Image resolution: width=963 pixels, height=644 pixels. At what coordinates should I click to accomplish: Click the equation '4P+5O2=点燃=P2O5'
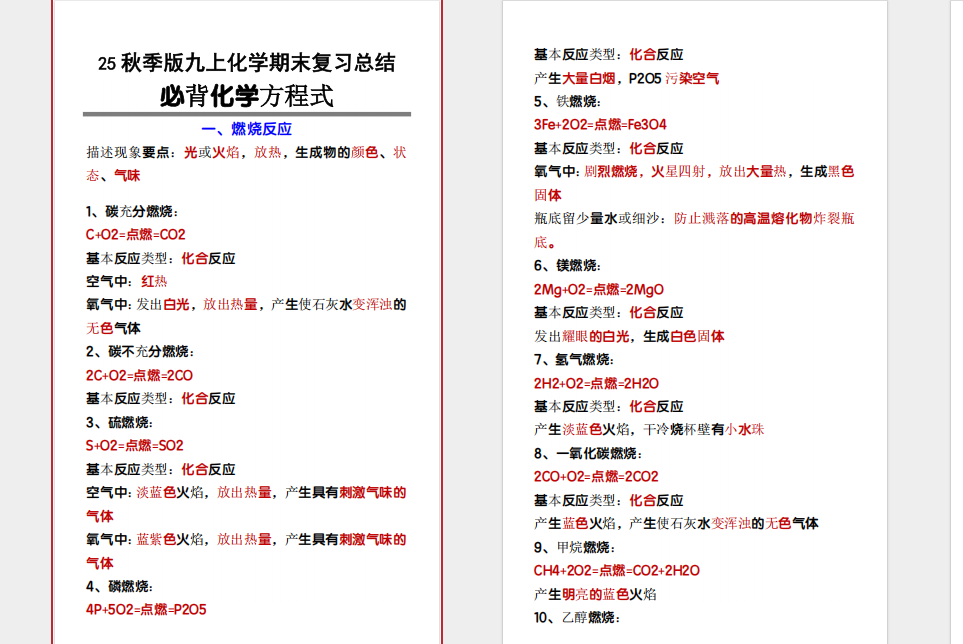click(146, 608)
